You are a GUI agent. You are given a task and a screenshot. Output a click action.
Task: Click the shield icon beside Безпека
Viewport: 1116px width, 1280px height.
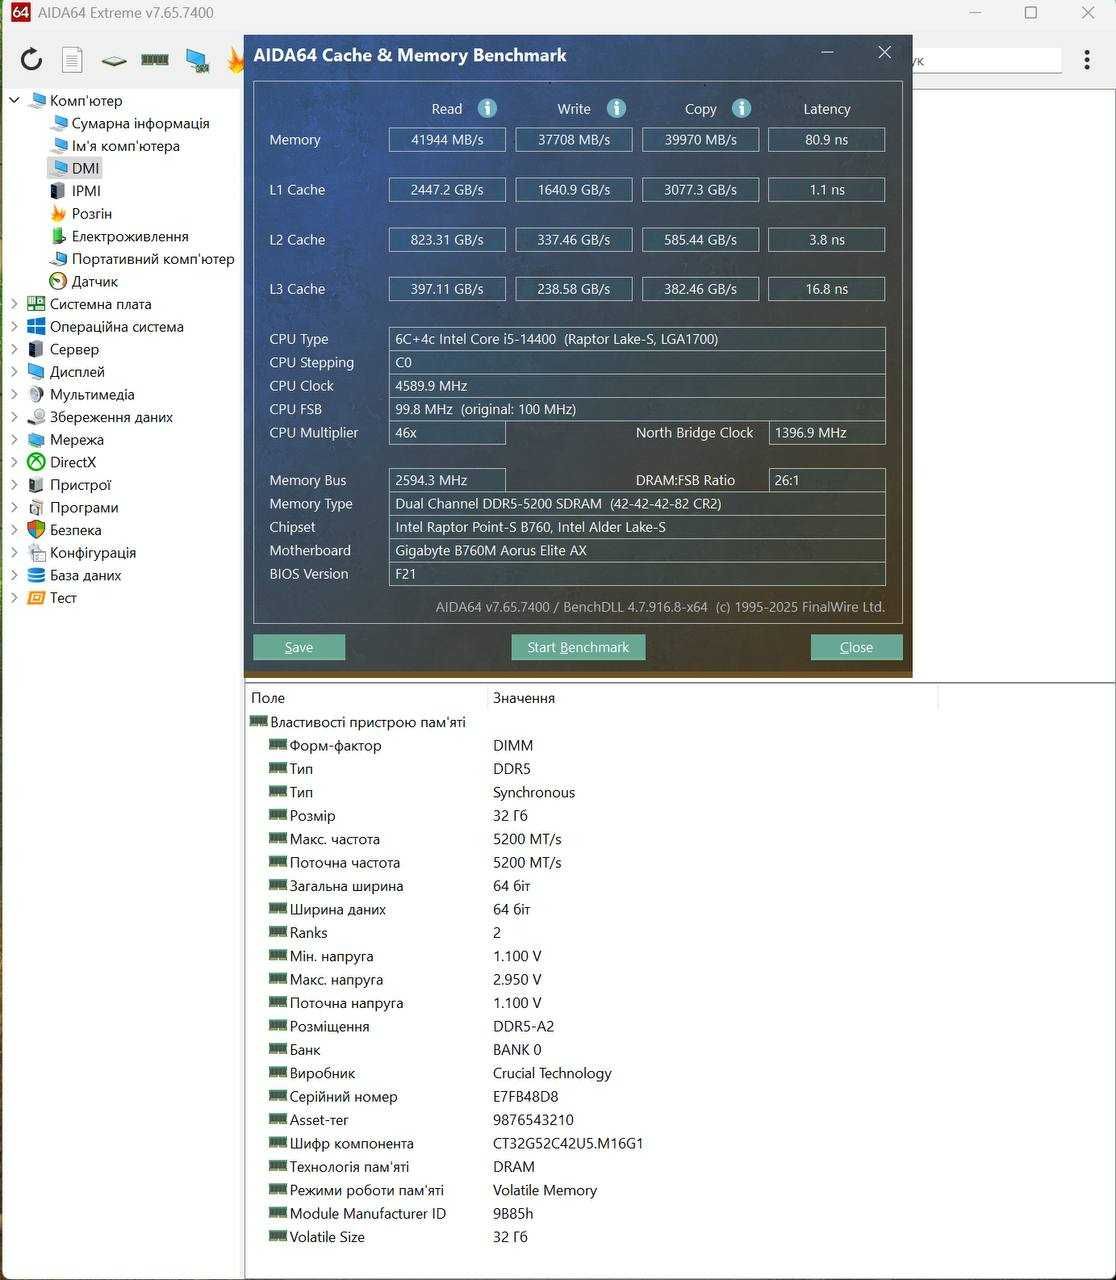click(36, 530)
